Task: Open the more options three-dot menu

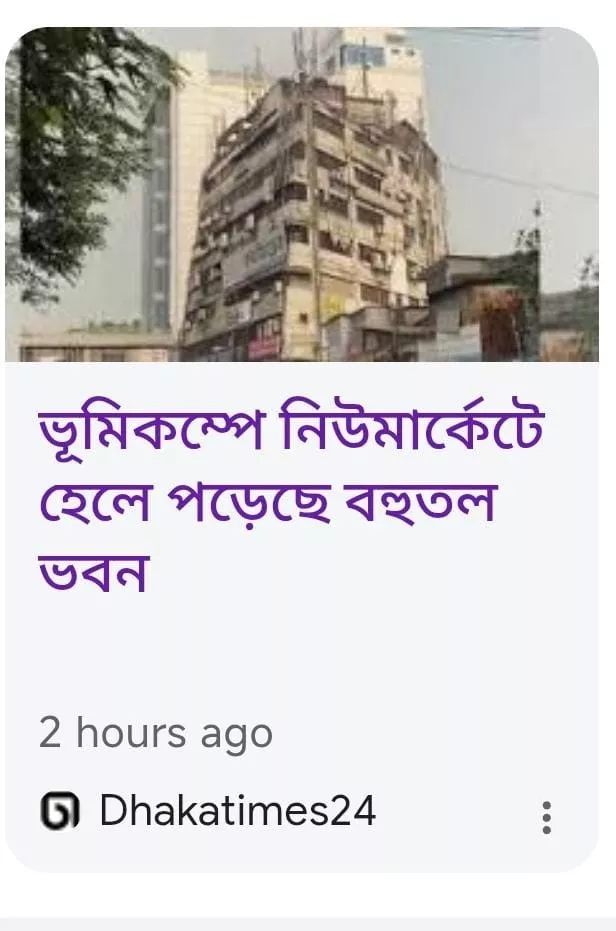Action: pos(546,817)
